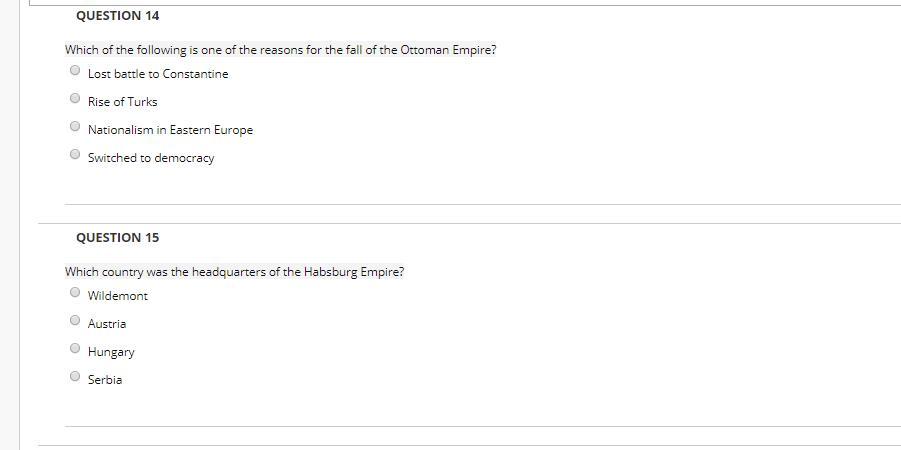
Task: Click the 'Wildemont' answer label
Action: tap(118, 296)
